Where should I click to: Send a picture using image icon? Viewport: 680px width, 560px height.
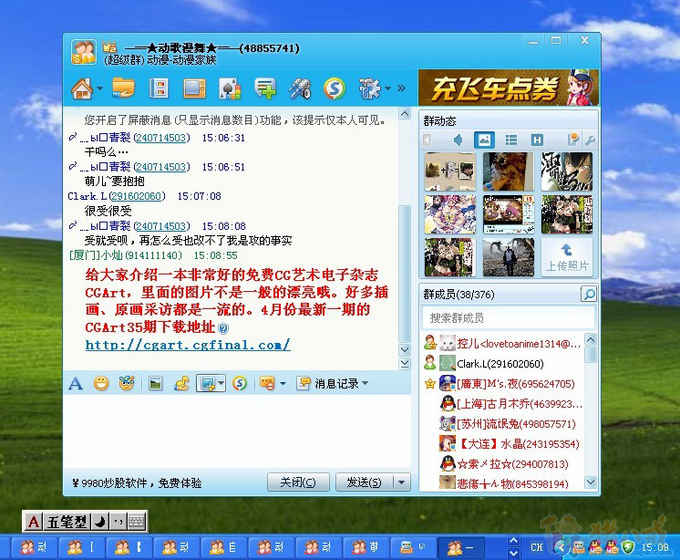[155, 383]
